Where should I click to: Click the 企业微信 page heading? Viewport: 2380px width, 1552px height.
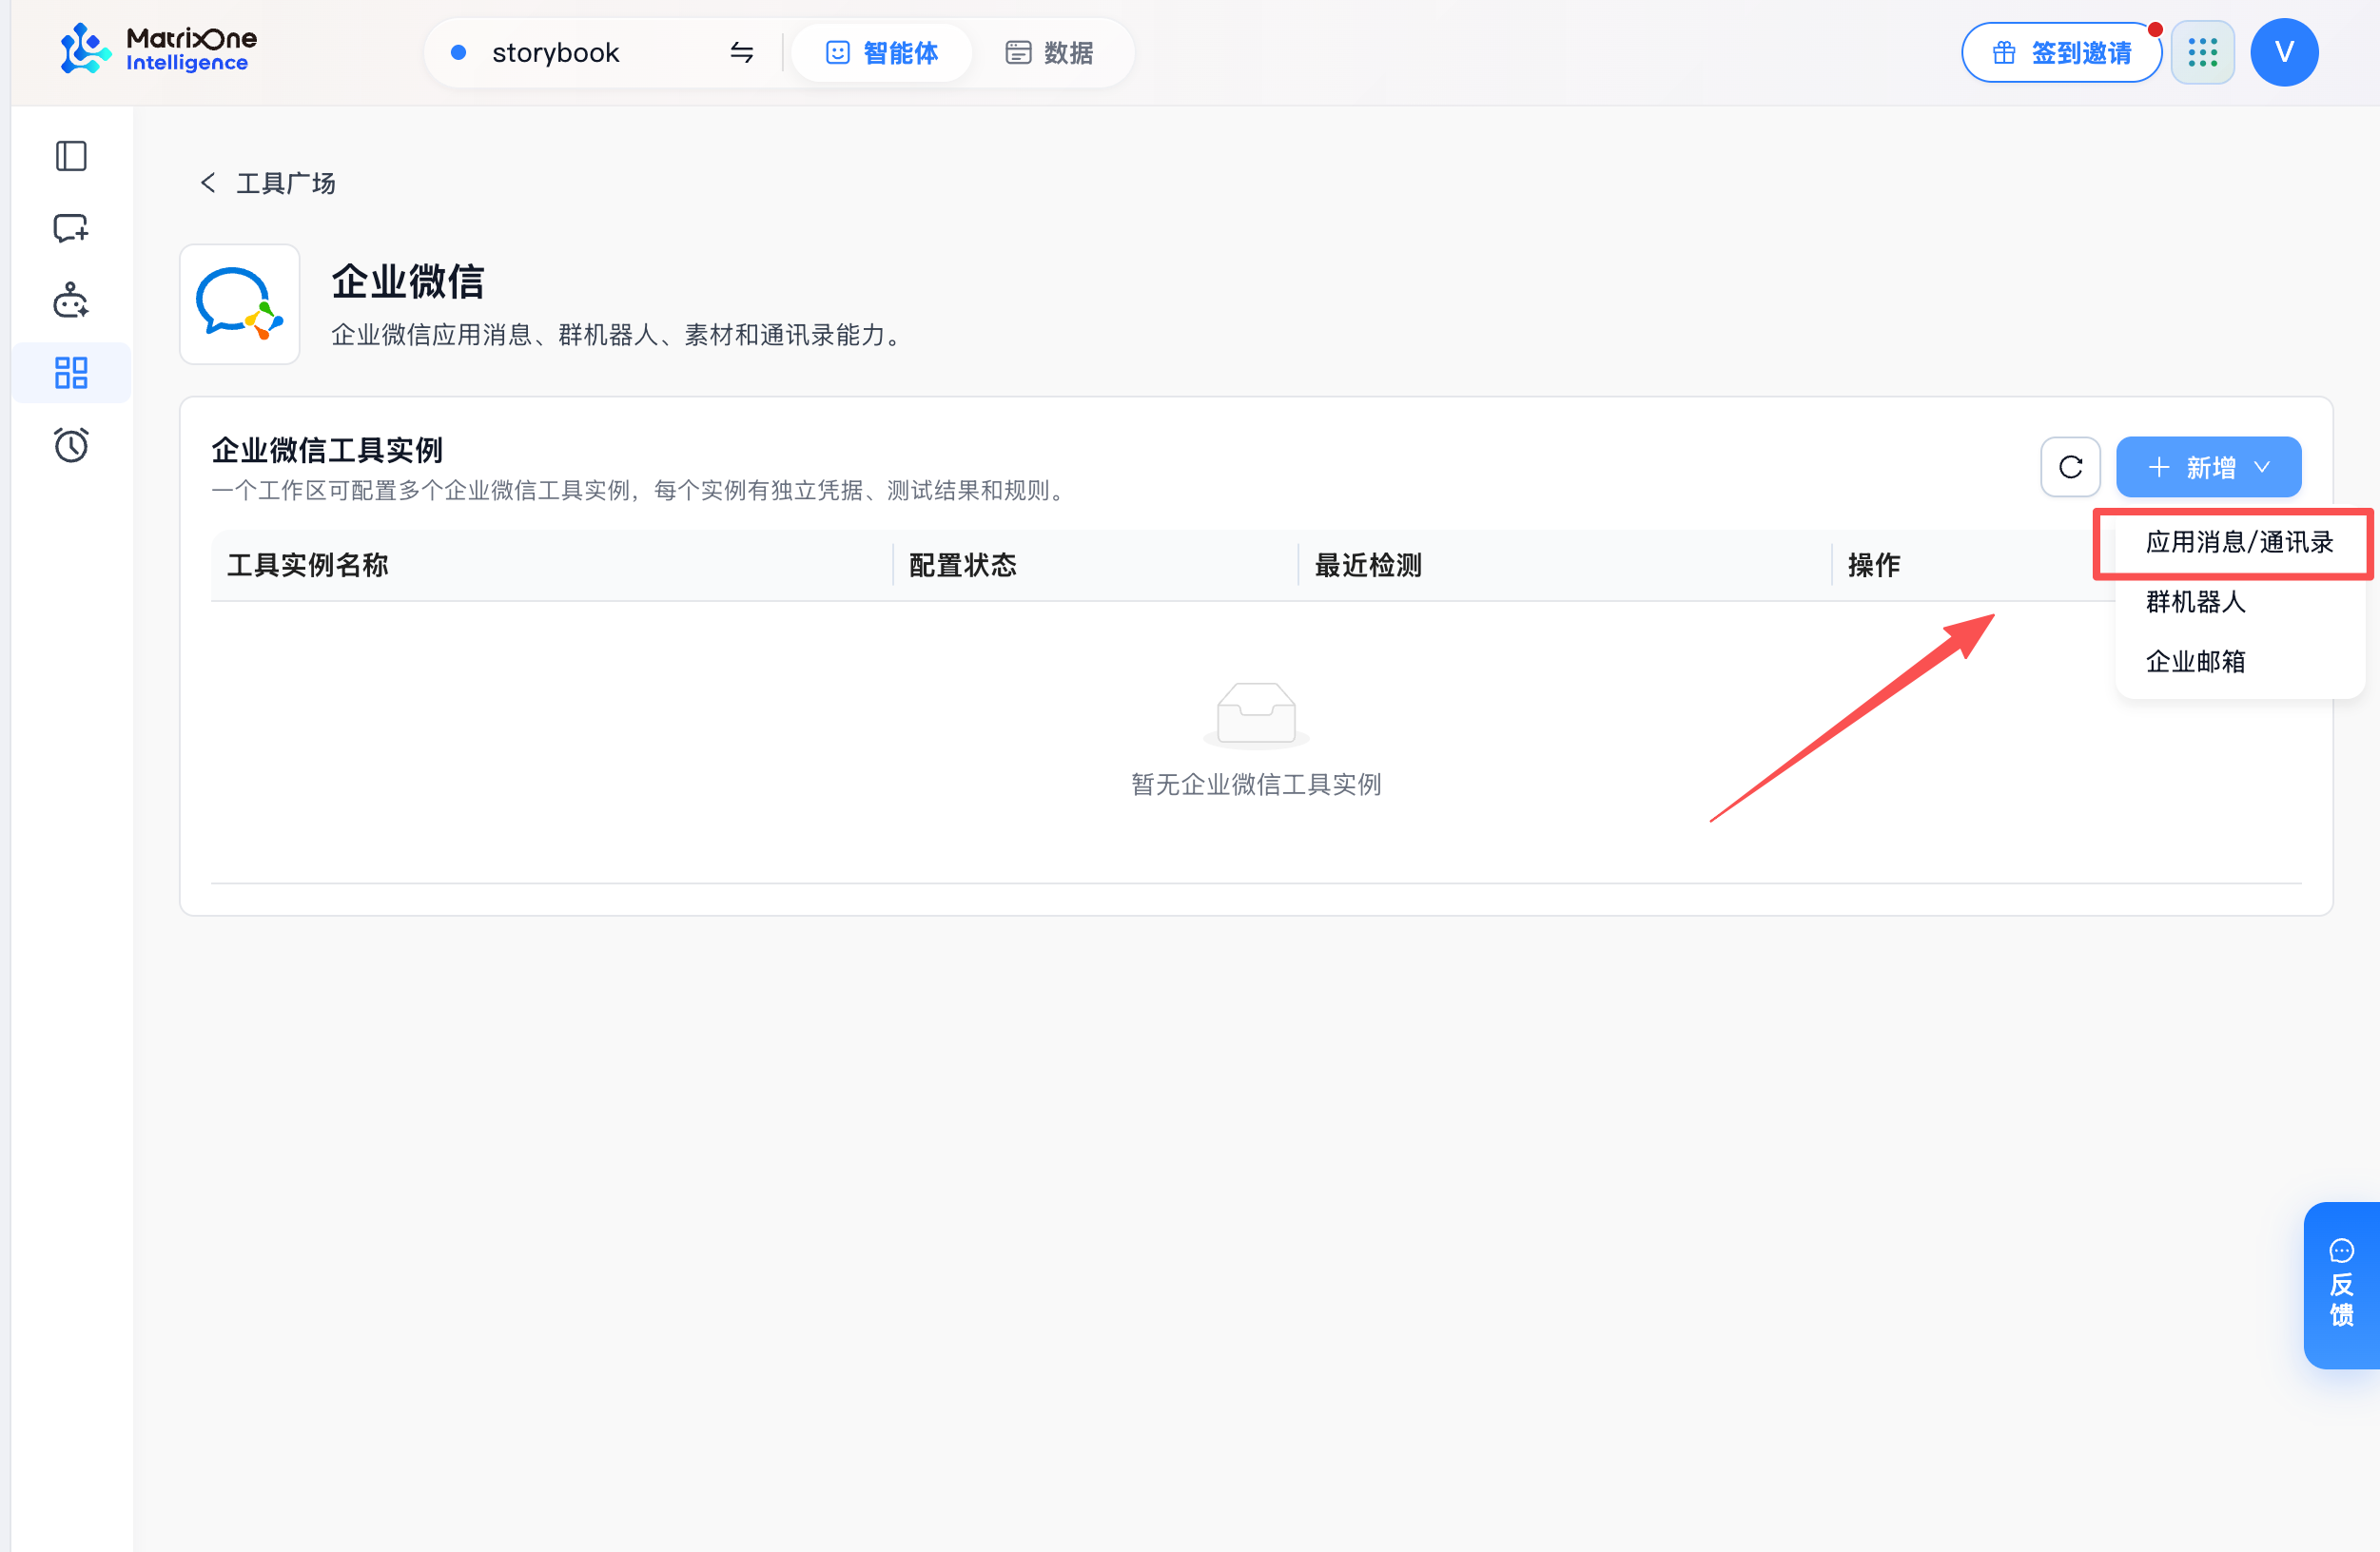[408, 283]
